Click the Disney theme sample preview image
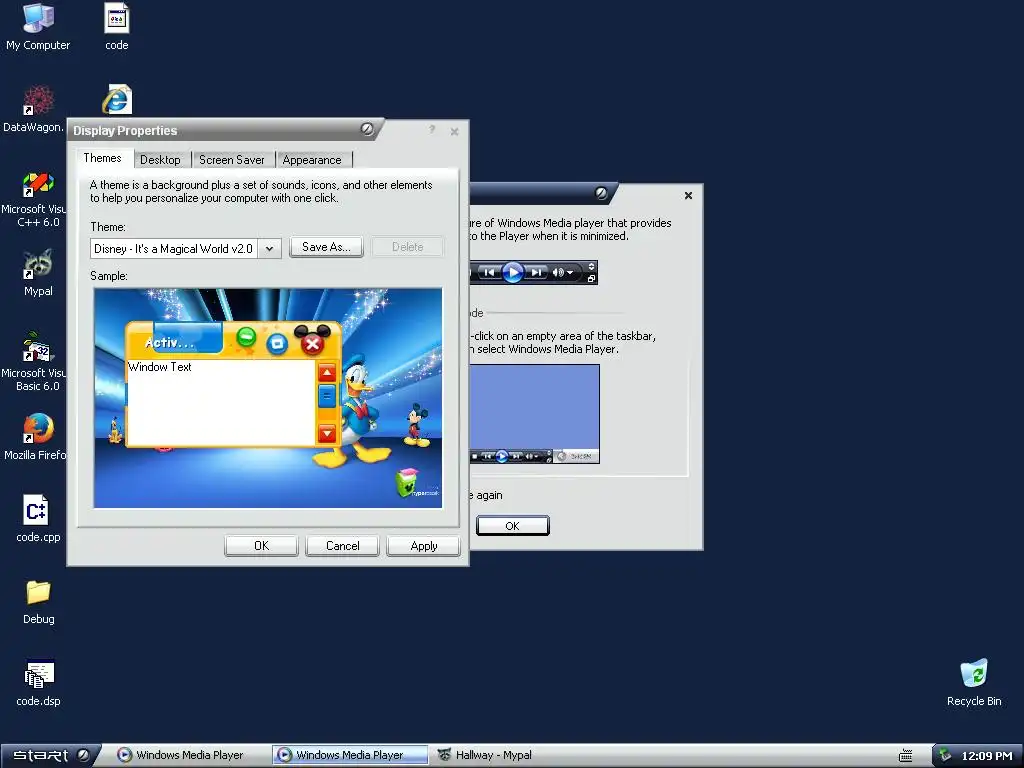1024x768 pixels. pyautogui.click(x=268, y=398)
